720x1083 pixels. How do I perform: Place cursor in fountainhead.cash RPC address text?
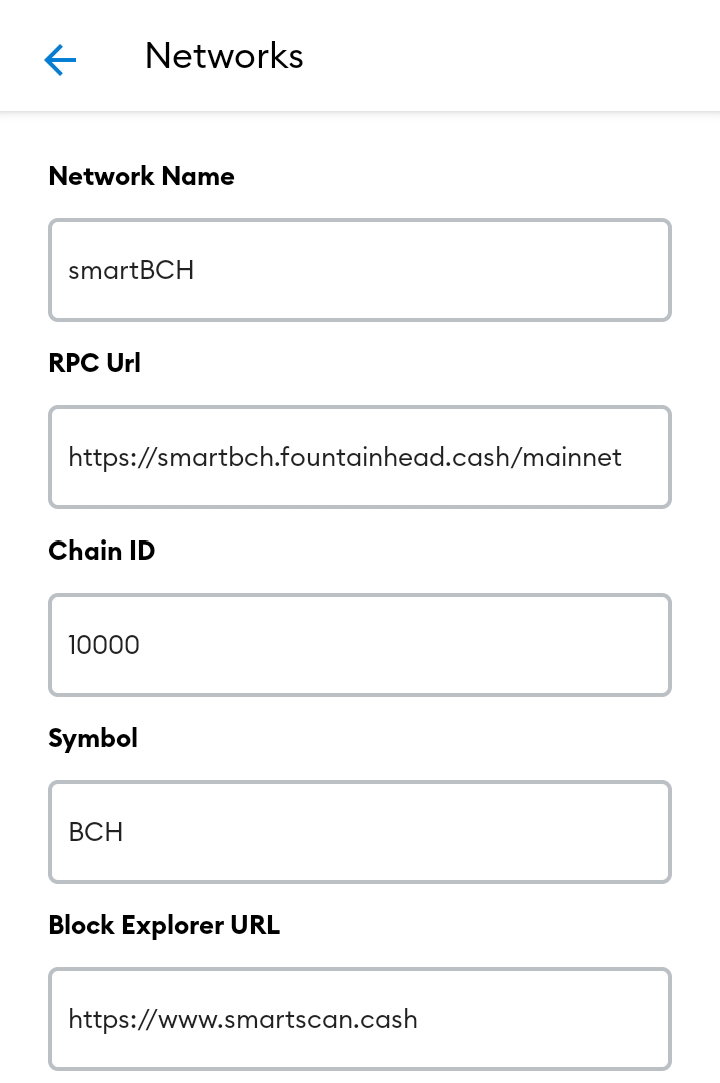(x=345, y=457)
